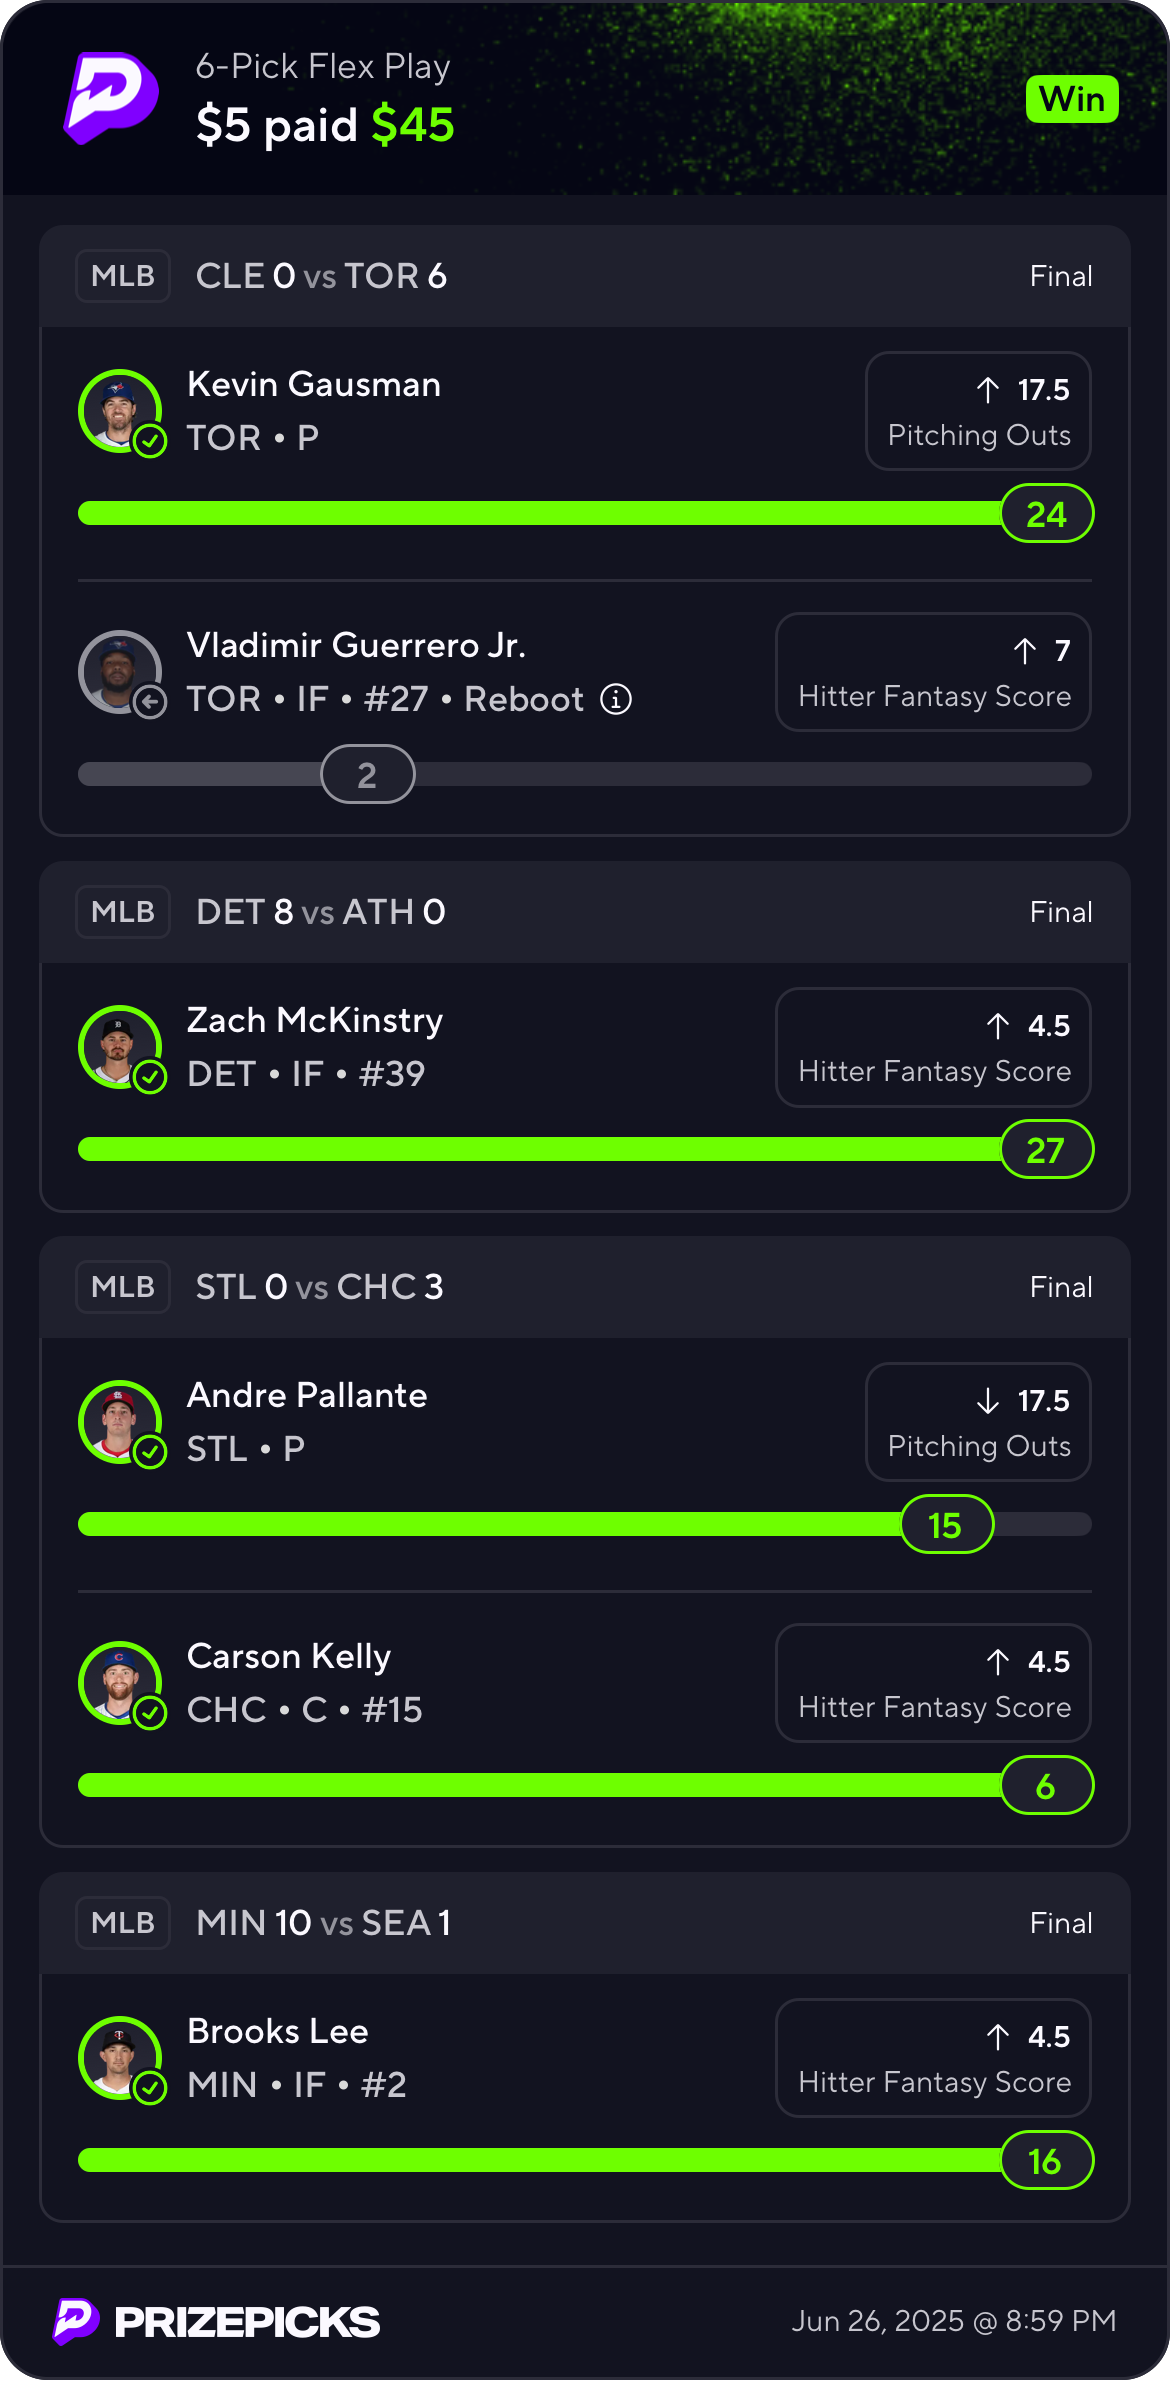Select the MLB tag for MIN vs SEA
This screenshot has height=2381, width=1170.
click(123, 1923)
